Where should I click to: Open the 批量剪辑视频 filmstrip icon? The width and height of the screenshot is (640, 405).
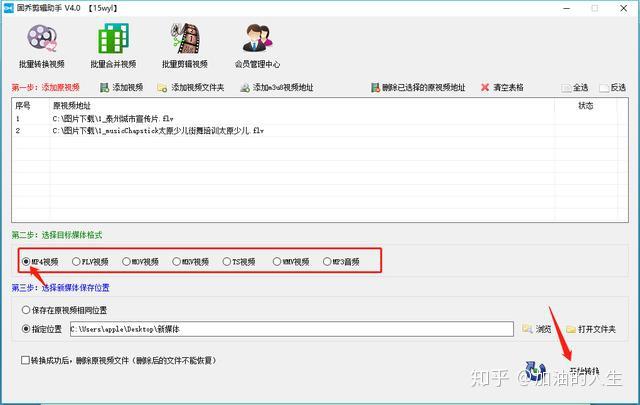pos(185,38)
